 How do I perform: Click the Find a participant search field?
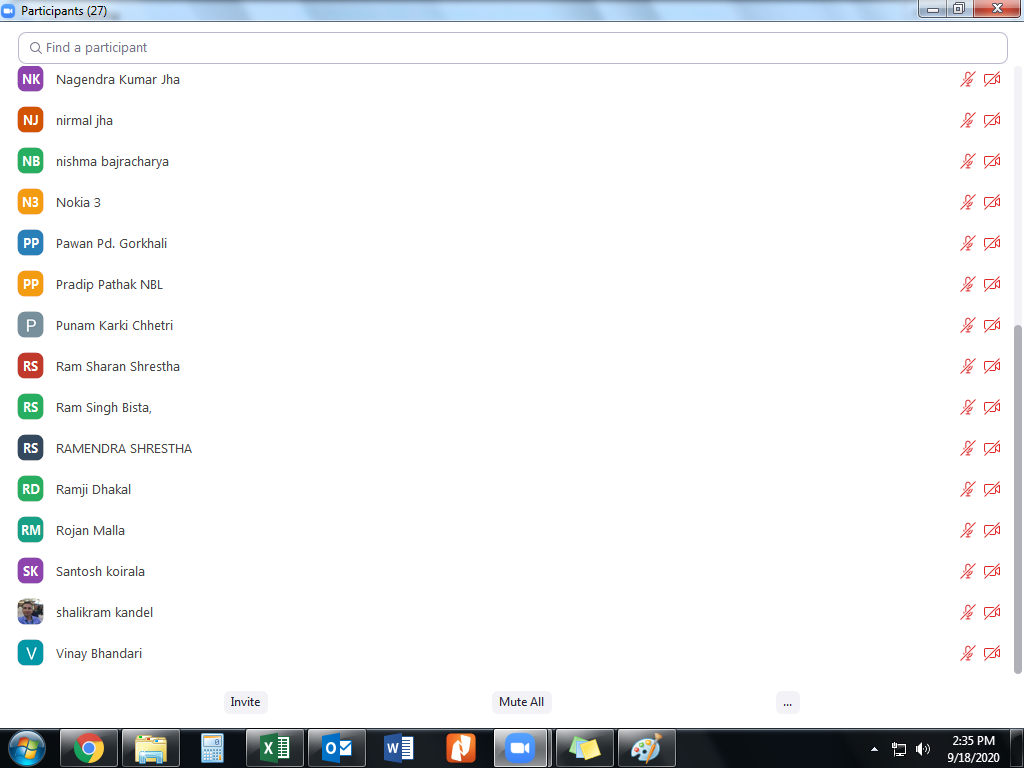pos(512,48)
